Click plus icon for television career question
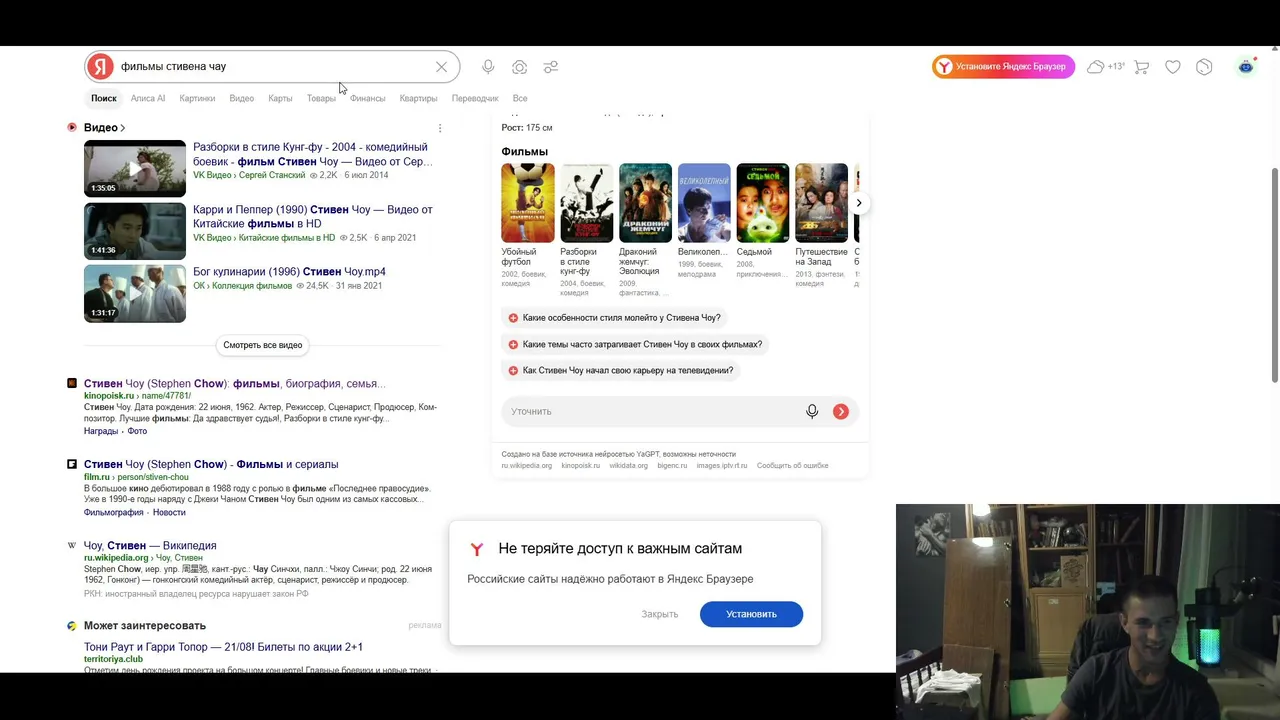Screen dimensions: 1280x720 [513, 370]
